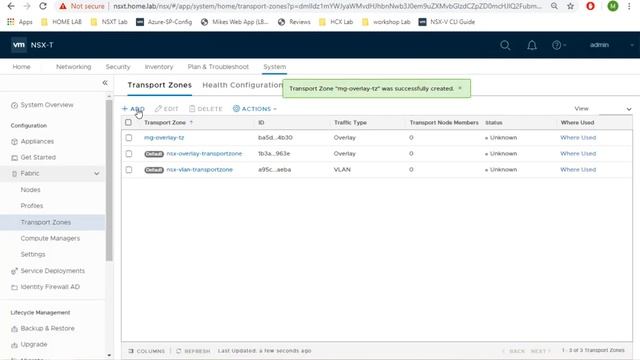This screenshot has height=360, width=640.
Task: Open NSX-T search magnifier icon
Action: (505, 45)
